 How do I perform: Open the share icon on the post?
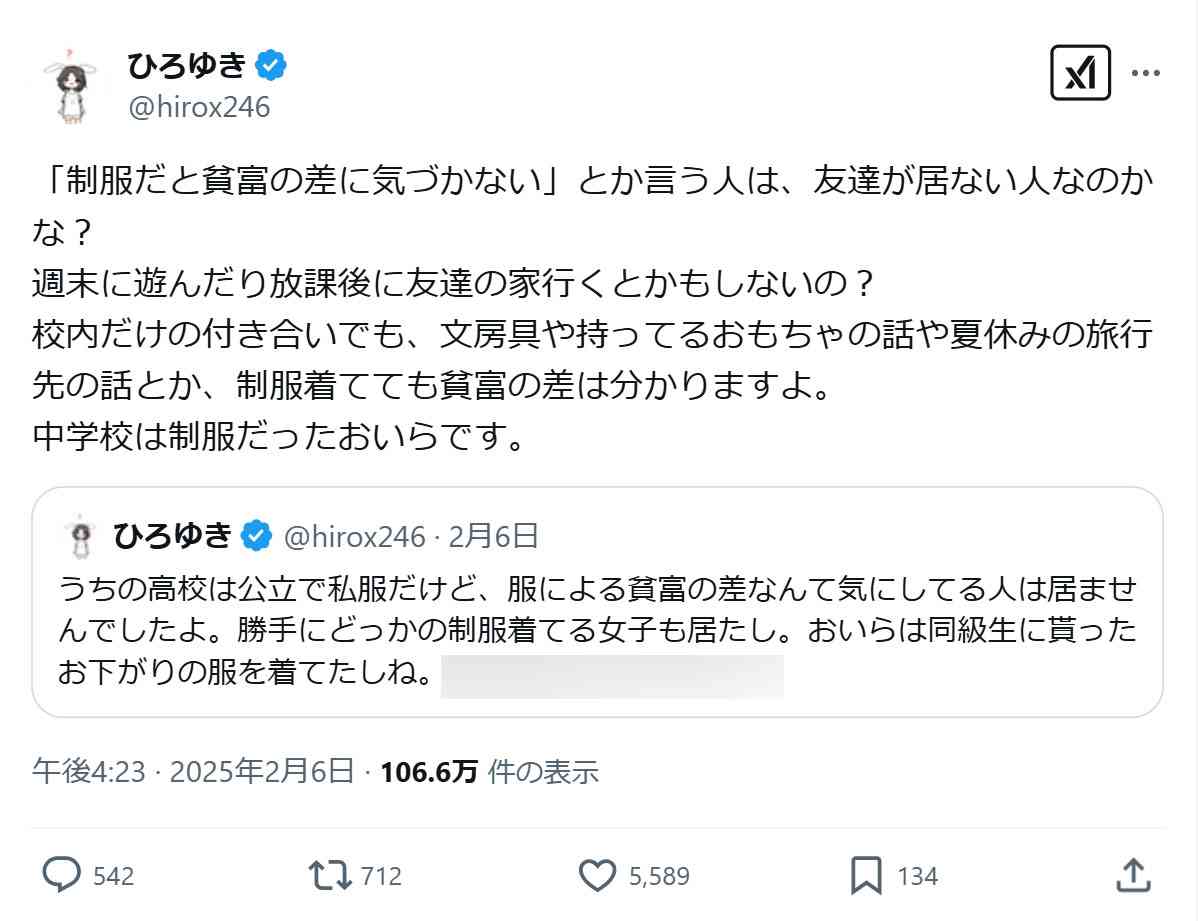pos(1135,875)
